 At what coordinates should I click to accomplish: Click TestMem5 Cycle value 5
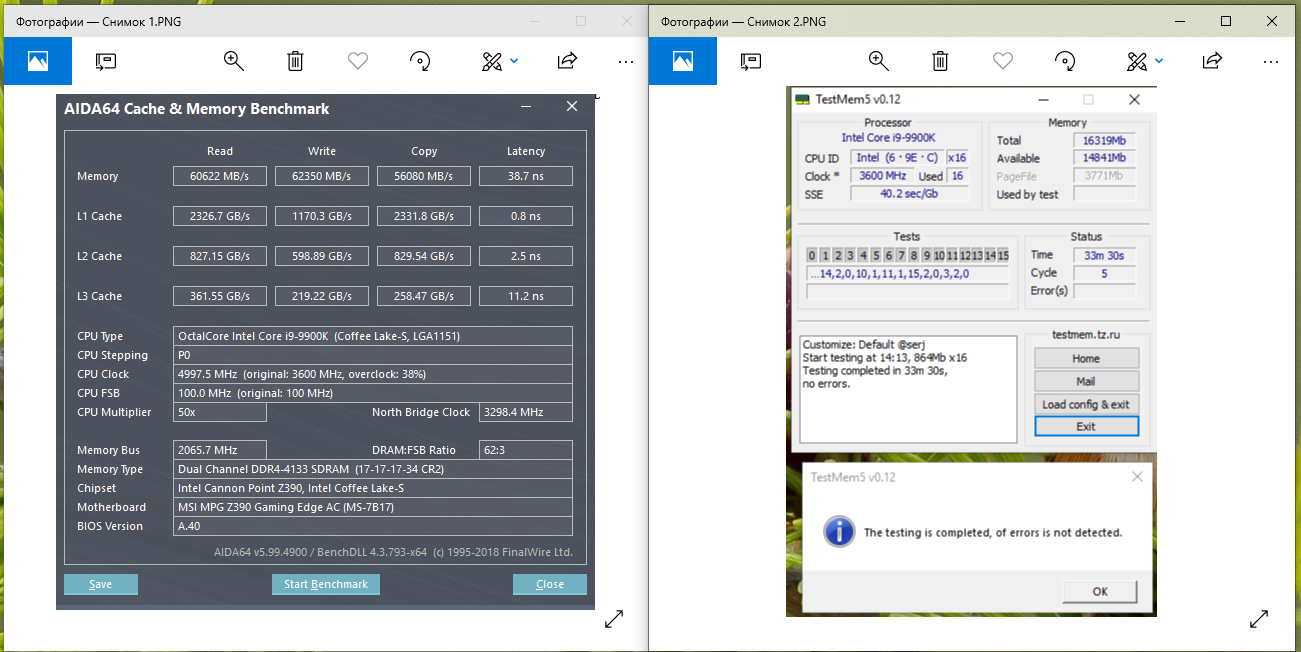click(1105, 273)
